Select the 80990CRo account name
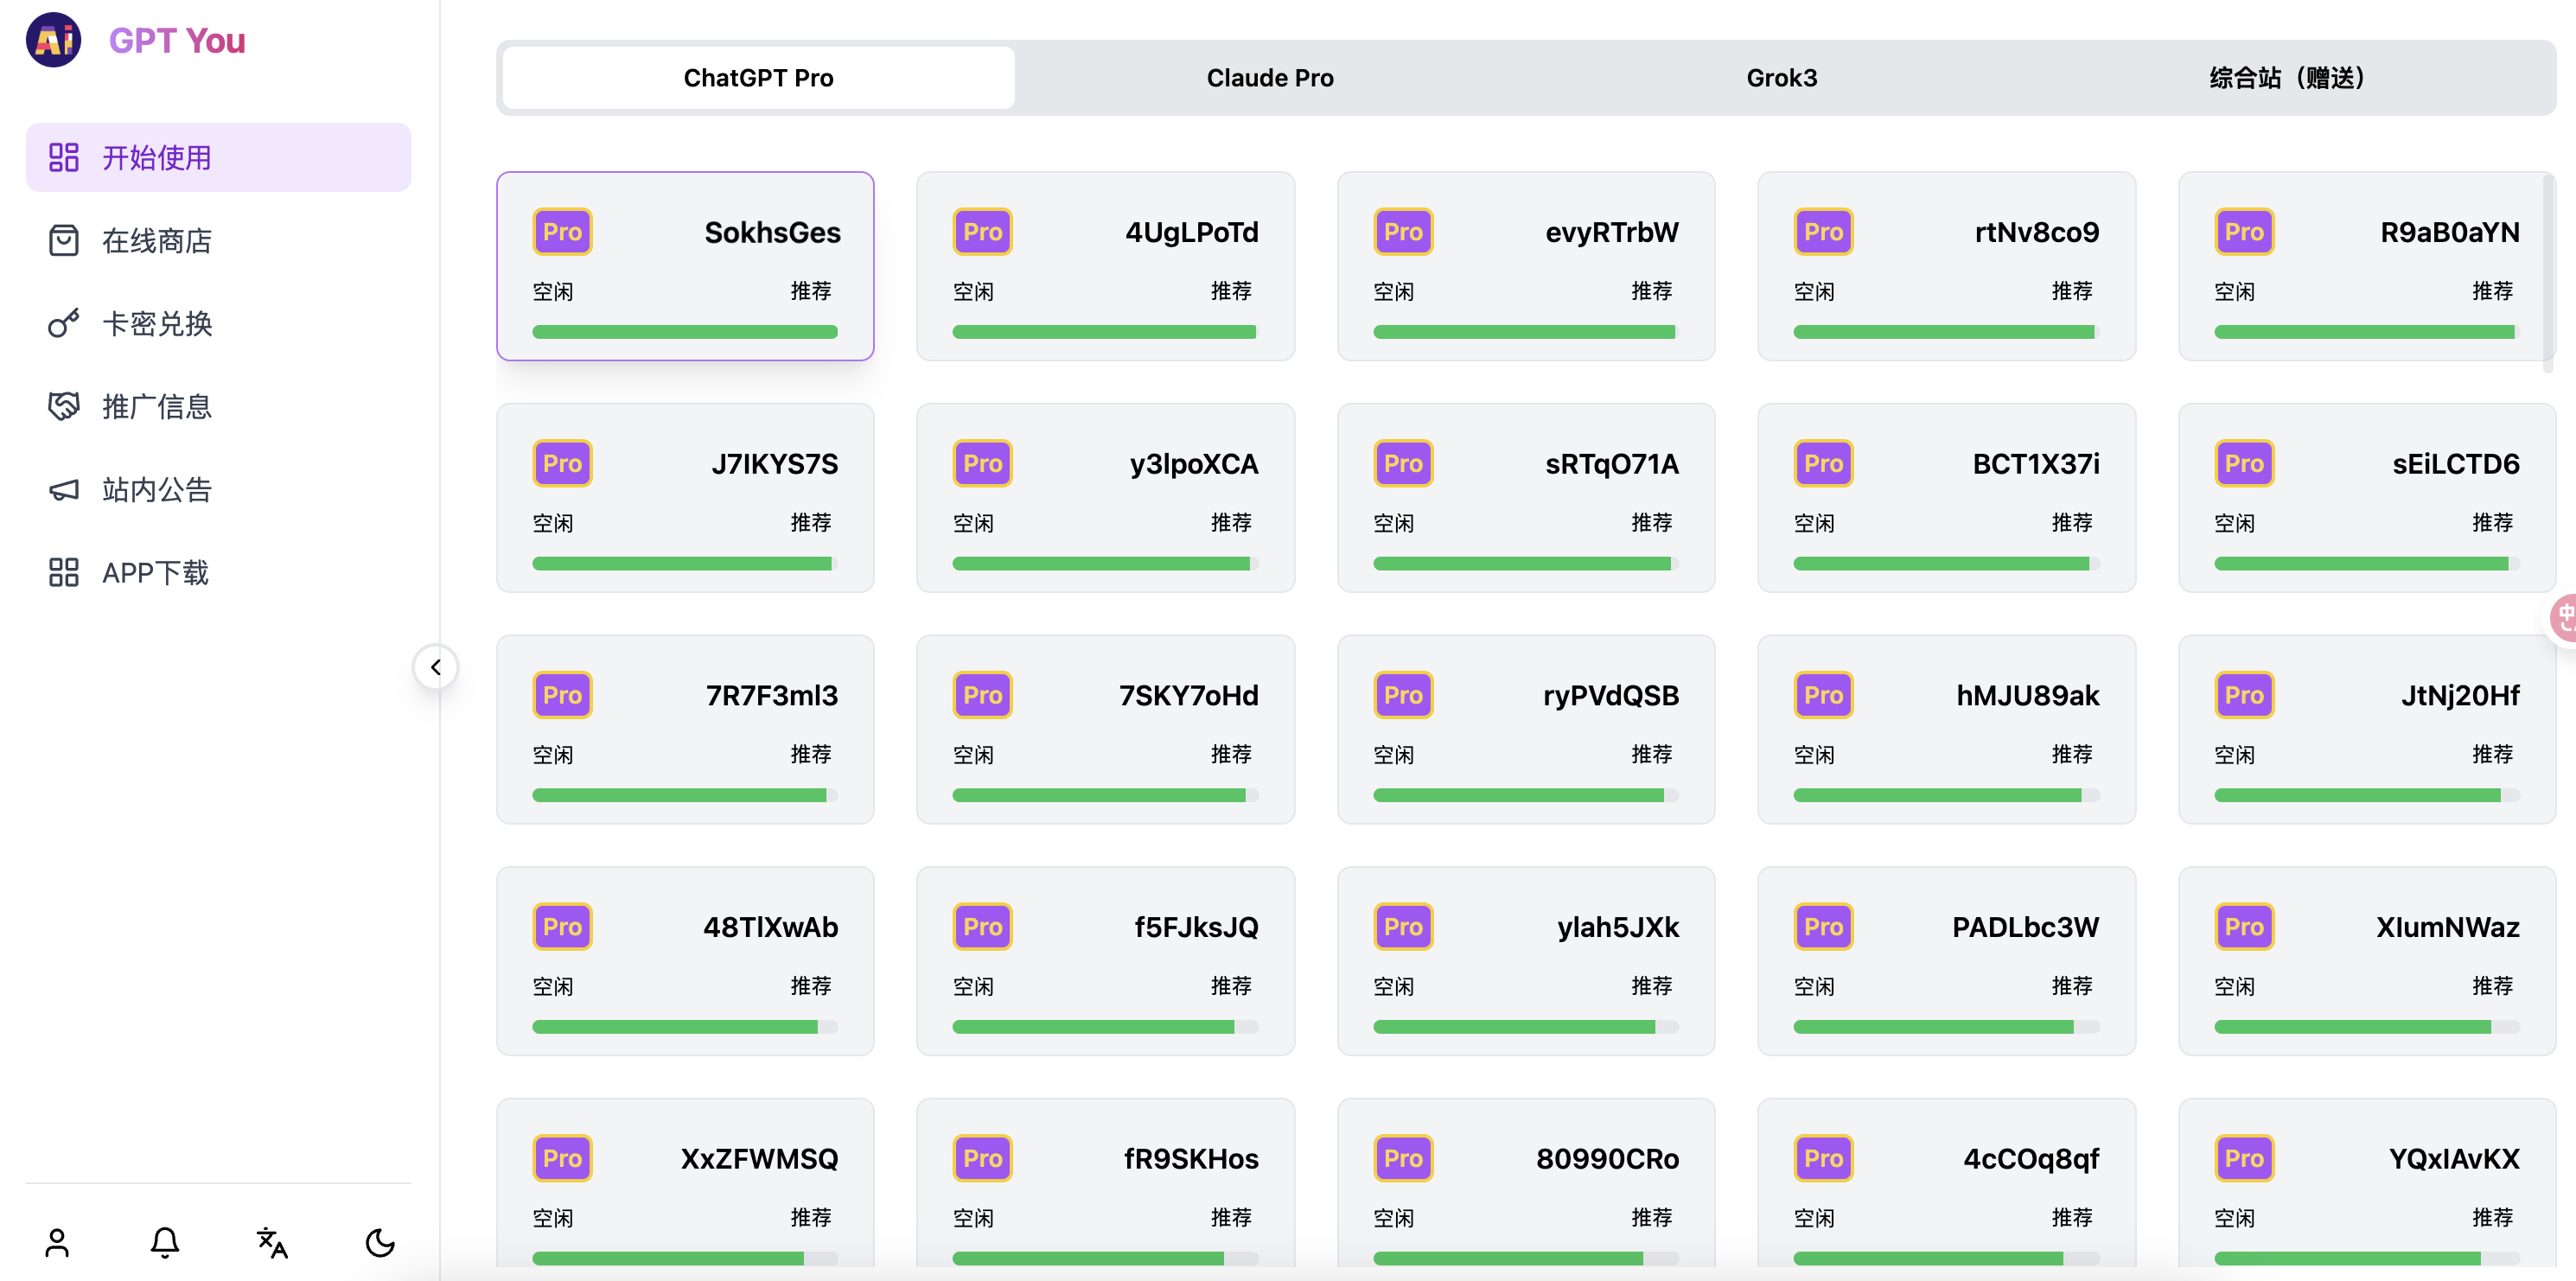Image resolution: width=2576 pixels, height=1281 pixels. tap(1607, 1158)
